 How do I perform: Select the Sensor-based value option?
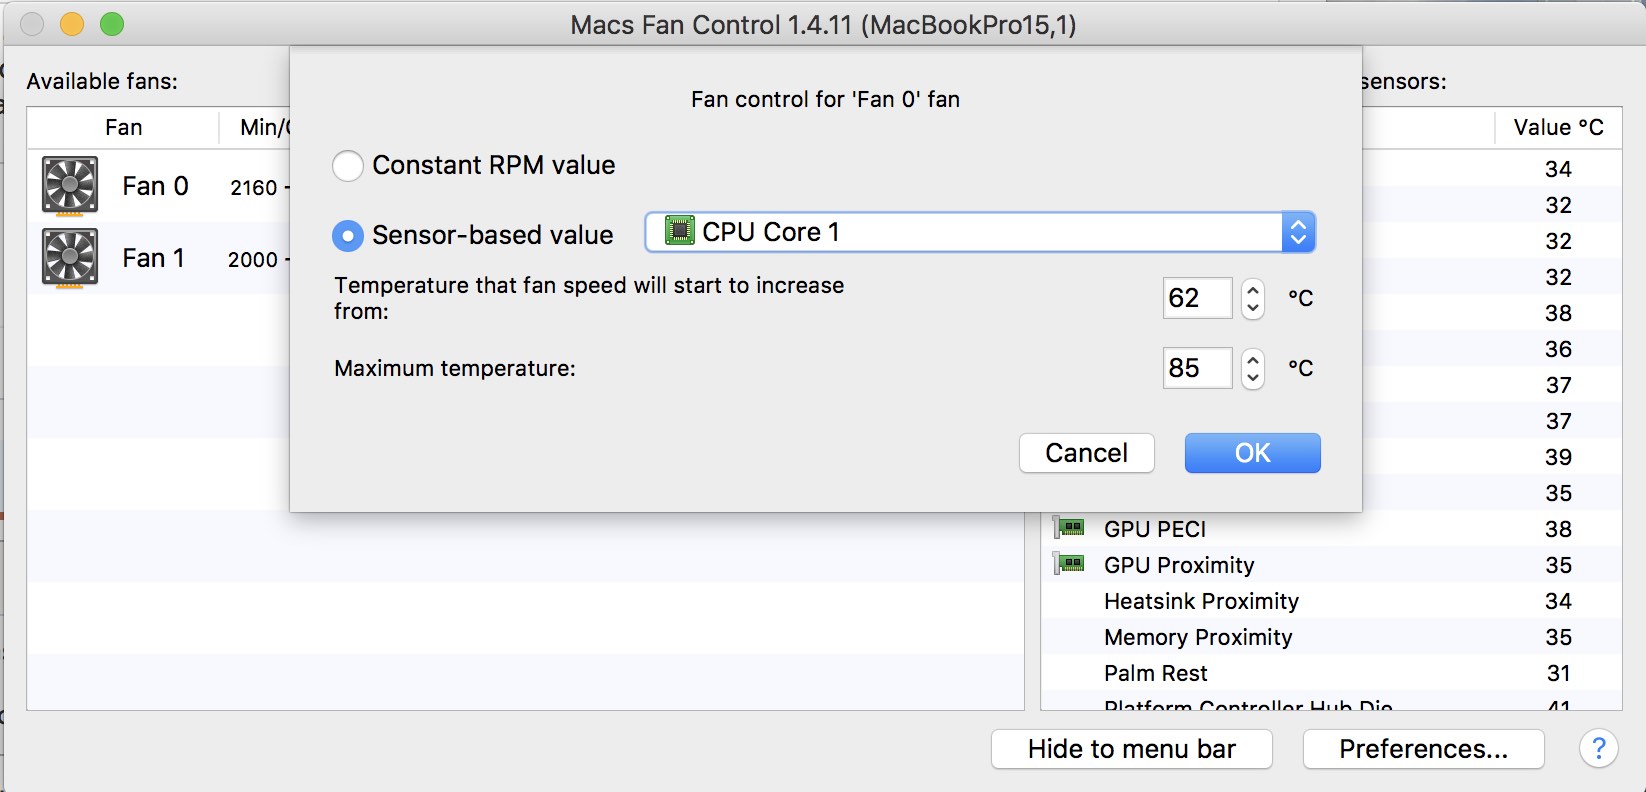click(348, 236)
